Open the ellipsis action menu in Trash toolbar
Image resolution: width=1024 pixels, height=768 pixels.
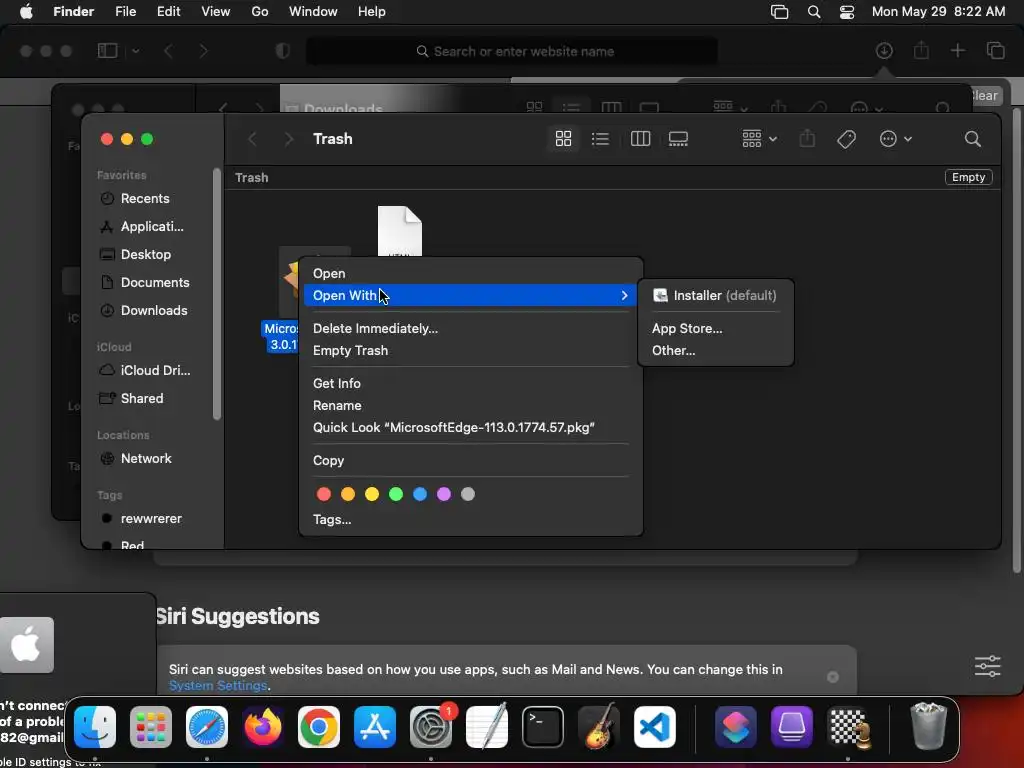pyautogui.click(x=895, y=138)
